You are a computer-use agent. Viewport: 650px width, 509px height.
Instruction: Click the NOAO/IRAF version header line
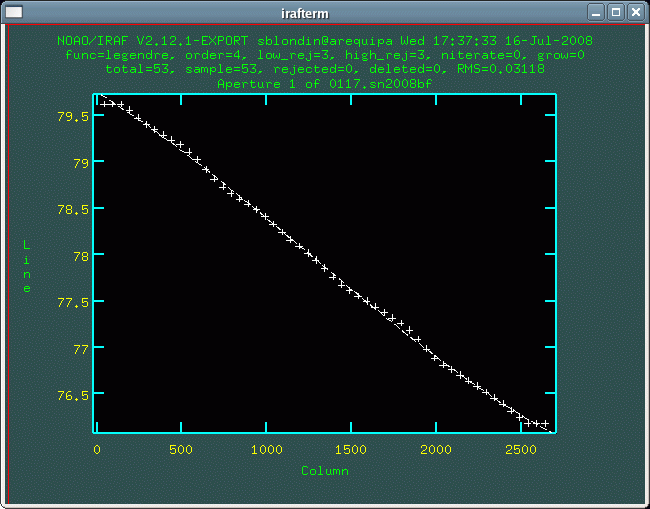point(325,42)
